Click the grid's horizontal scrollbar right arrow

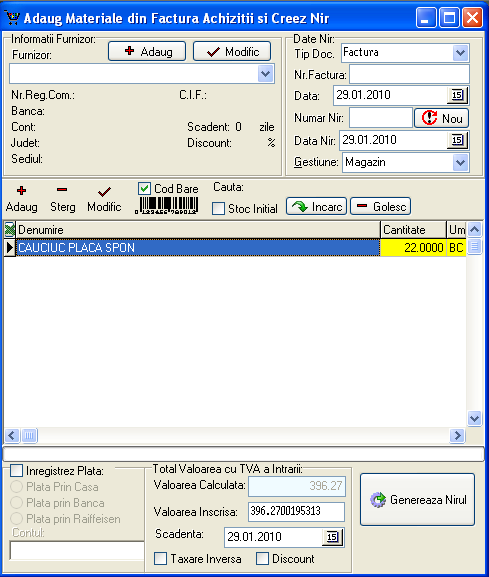[x=457, y=436]
